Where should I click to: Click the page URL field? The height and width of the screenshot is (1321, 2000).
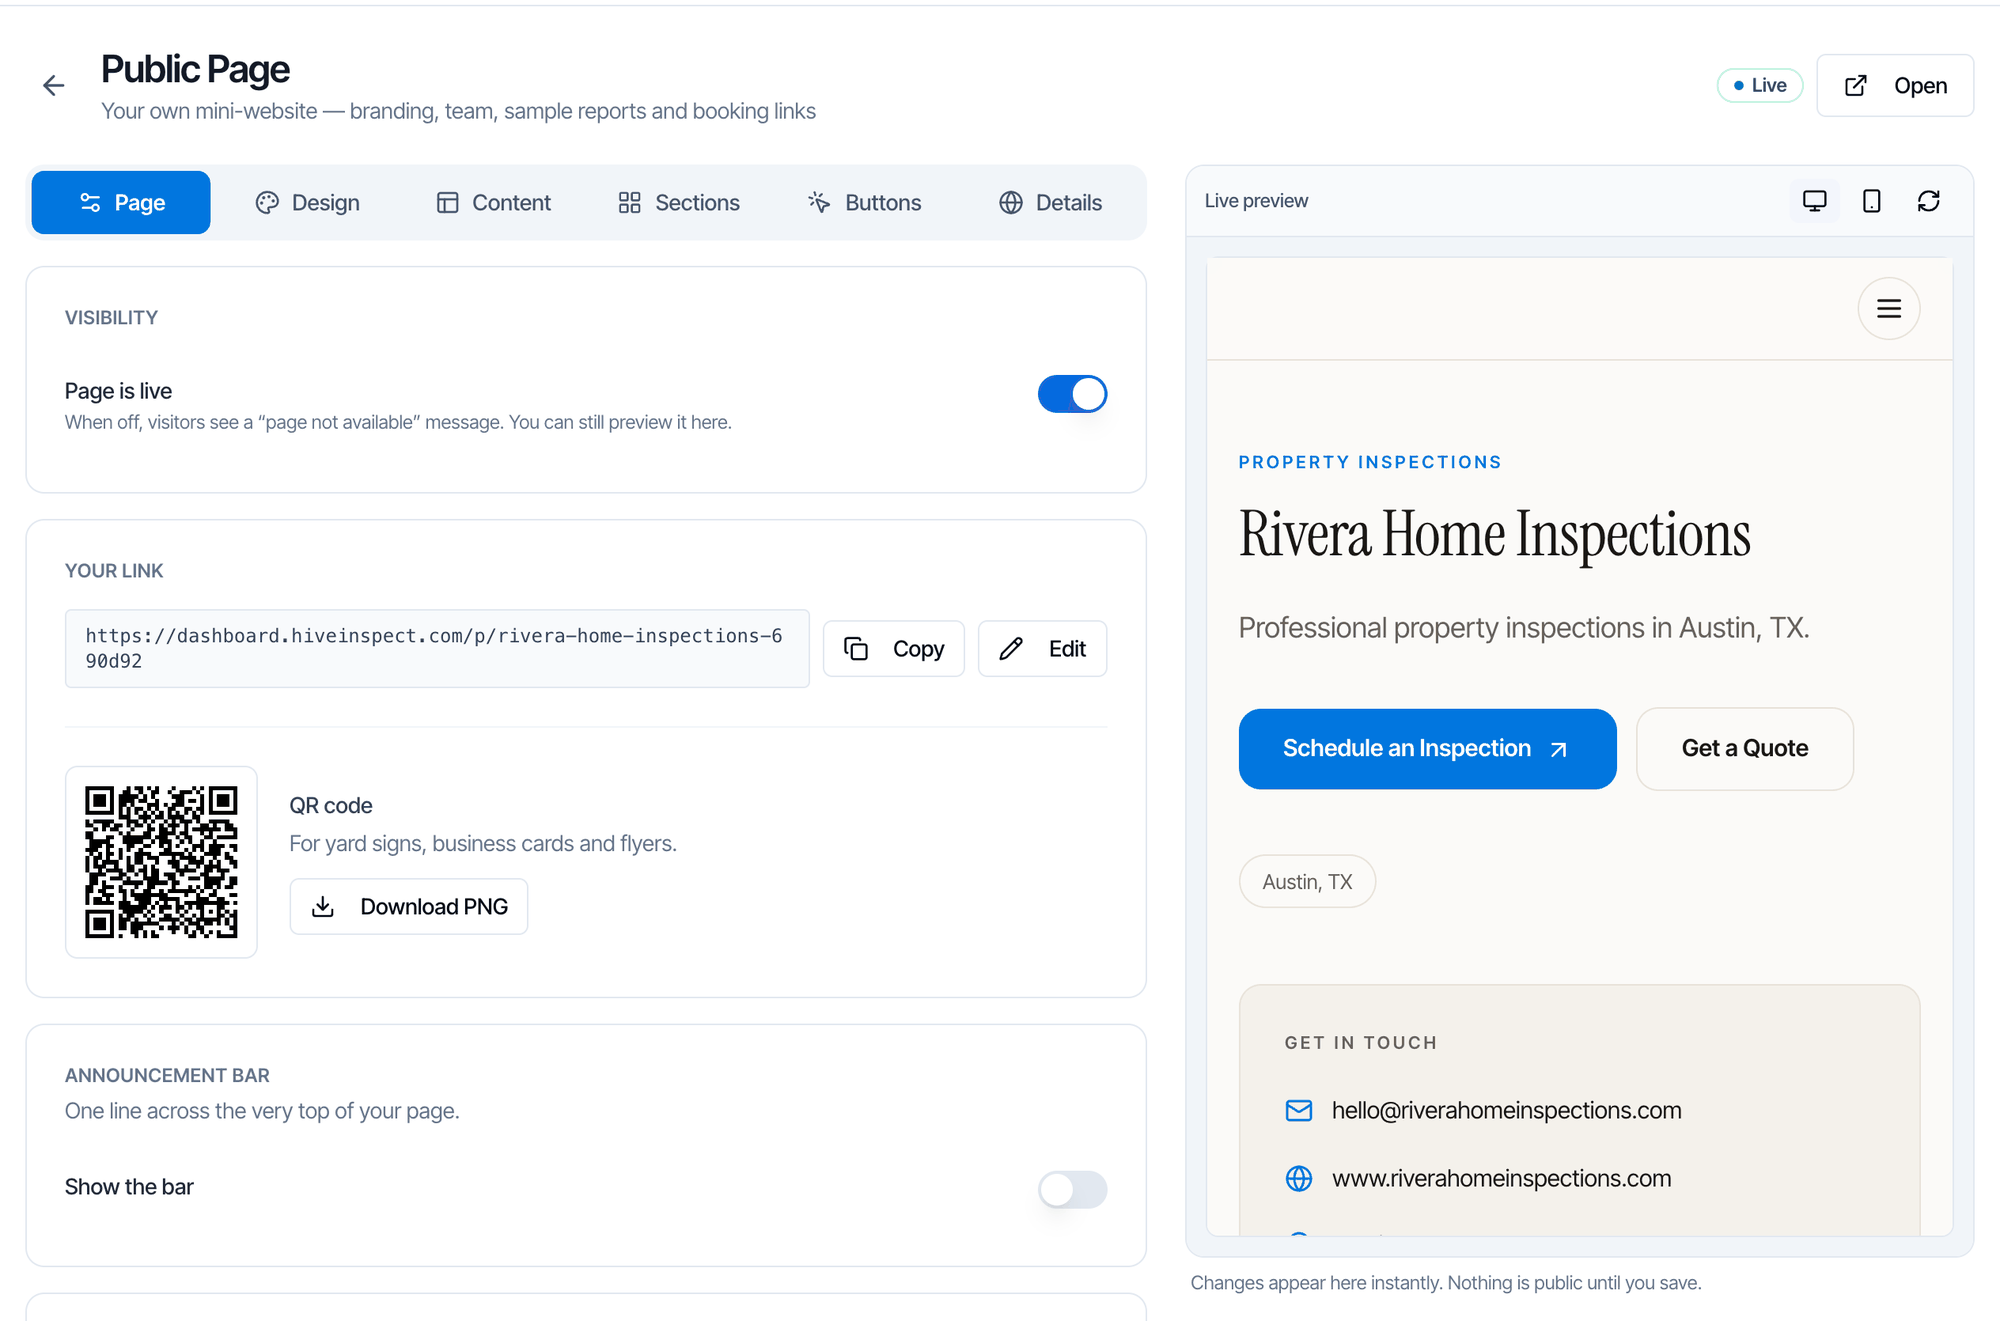point(437,649)
